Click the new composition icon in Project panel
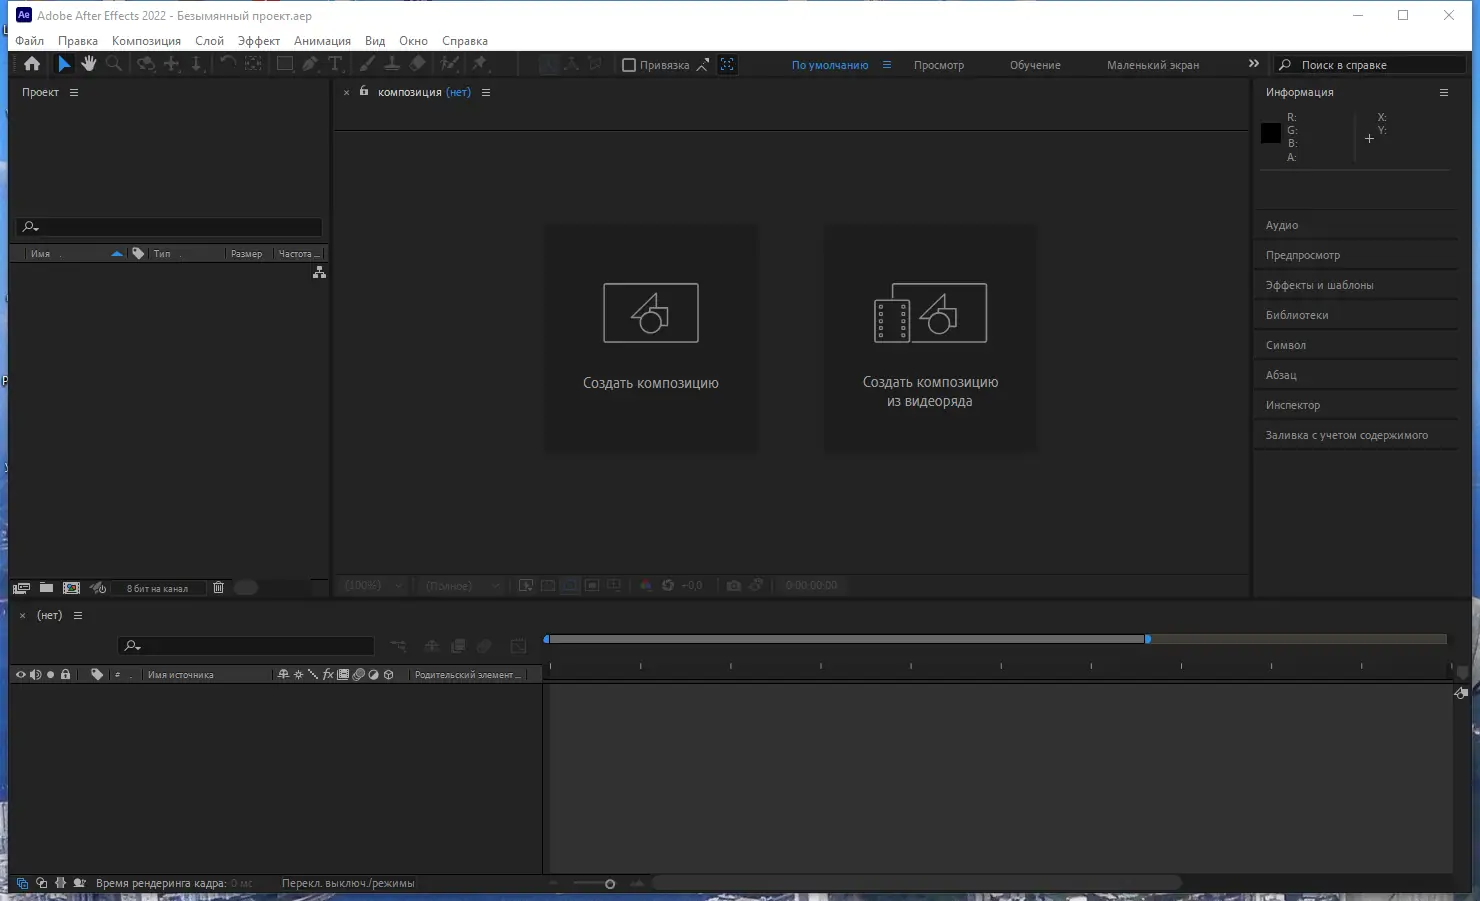 point(71,588)
